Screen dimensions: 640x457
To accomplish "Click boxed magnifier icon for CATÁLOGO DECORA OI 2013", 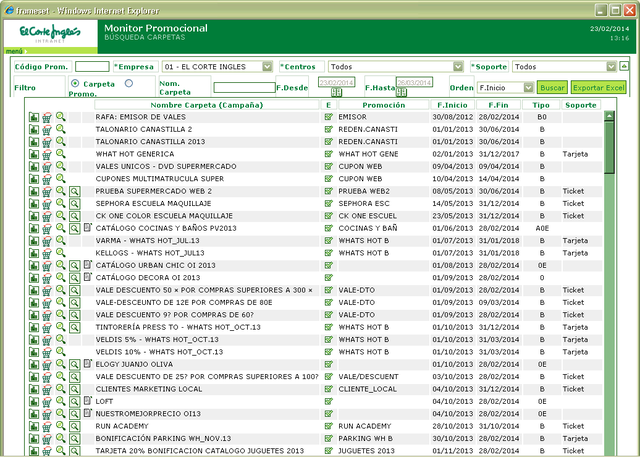I will point(74,278).
